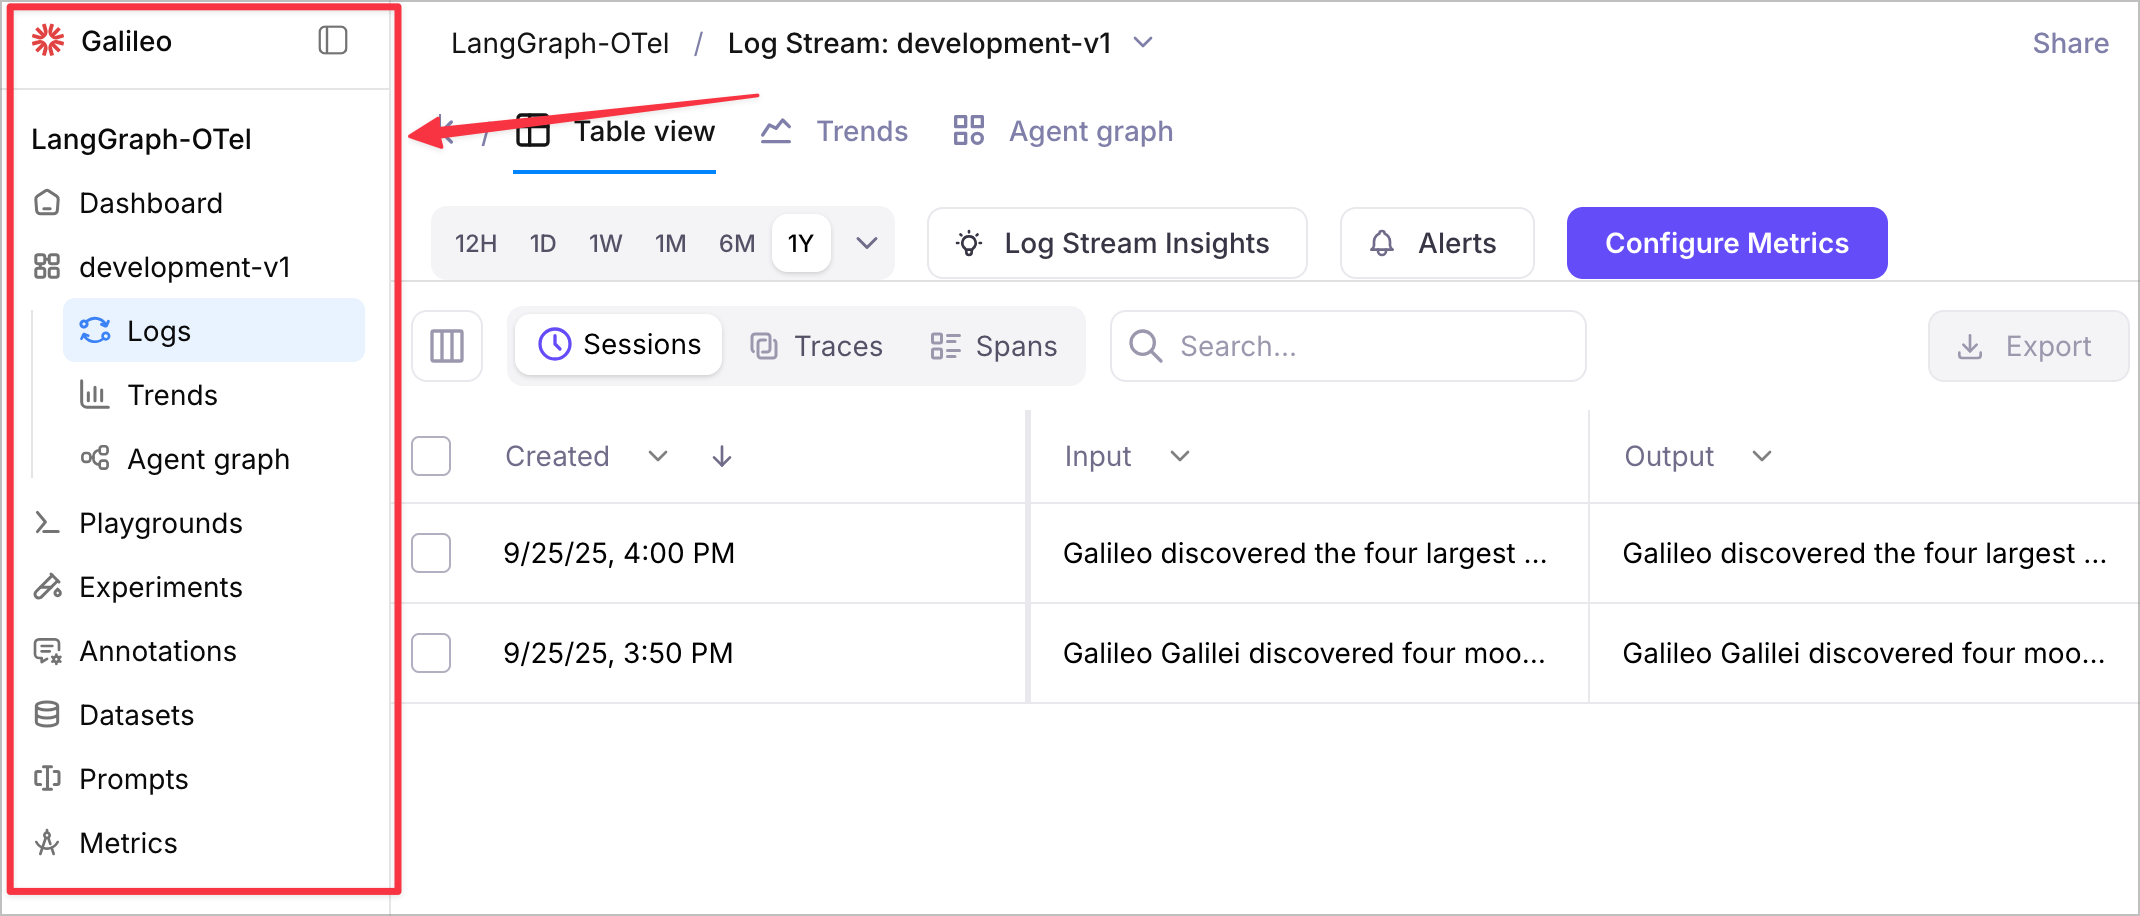The image size is (2140, 916).
Task: Click Output cell 'Galileo Galilei discovered four moo...'
Action: point(1864,653)
